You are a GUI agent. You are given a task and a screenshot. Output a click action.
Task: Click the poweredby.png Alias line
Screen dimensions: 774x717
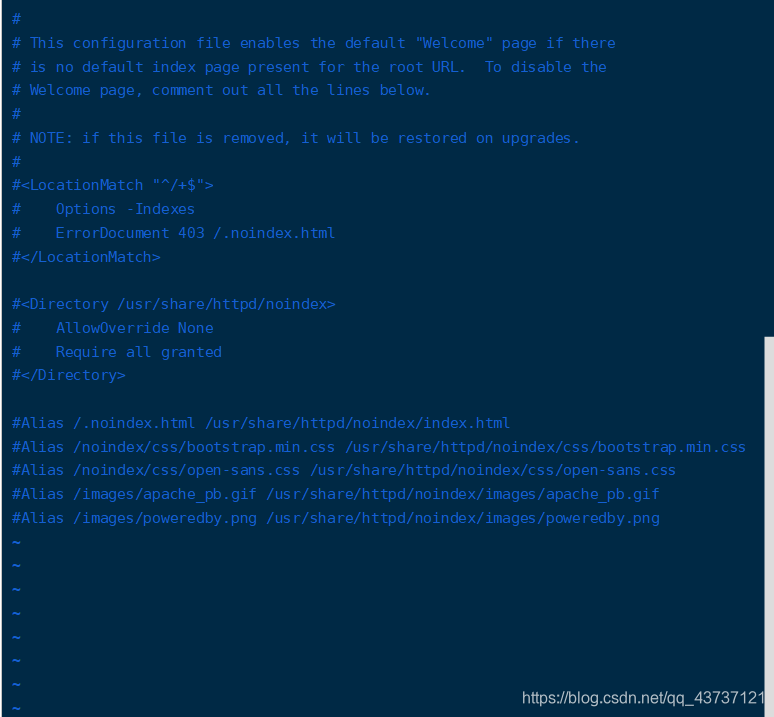coord(336,518)
